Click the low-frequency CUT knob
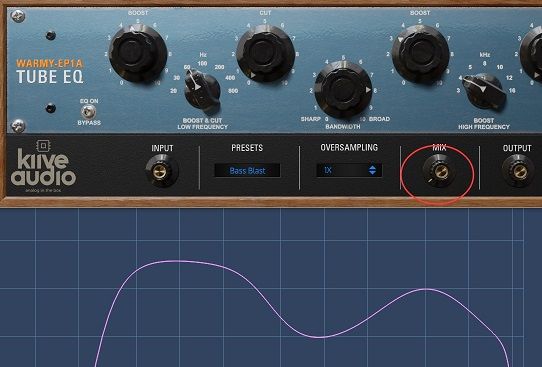 [265, 54]
